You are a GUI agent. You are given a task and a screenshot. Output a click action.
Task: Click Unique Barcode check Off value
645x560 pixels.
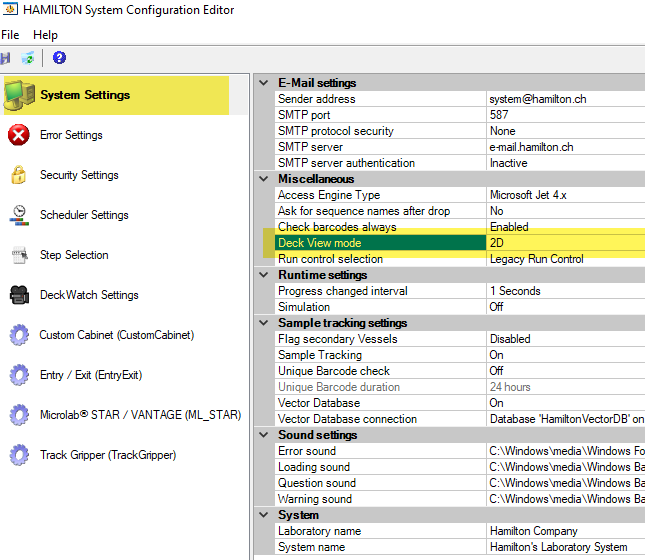point(496,371)
